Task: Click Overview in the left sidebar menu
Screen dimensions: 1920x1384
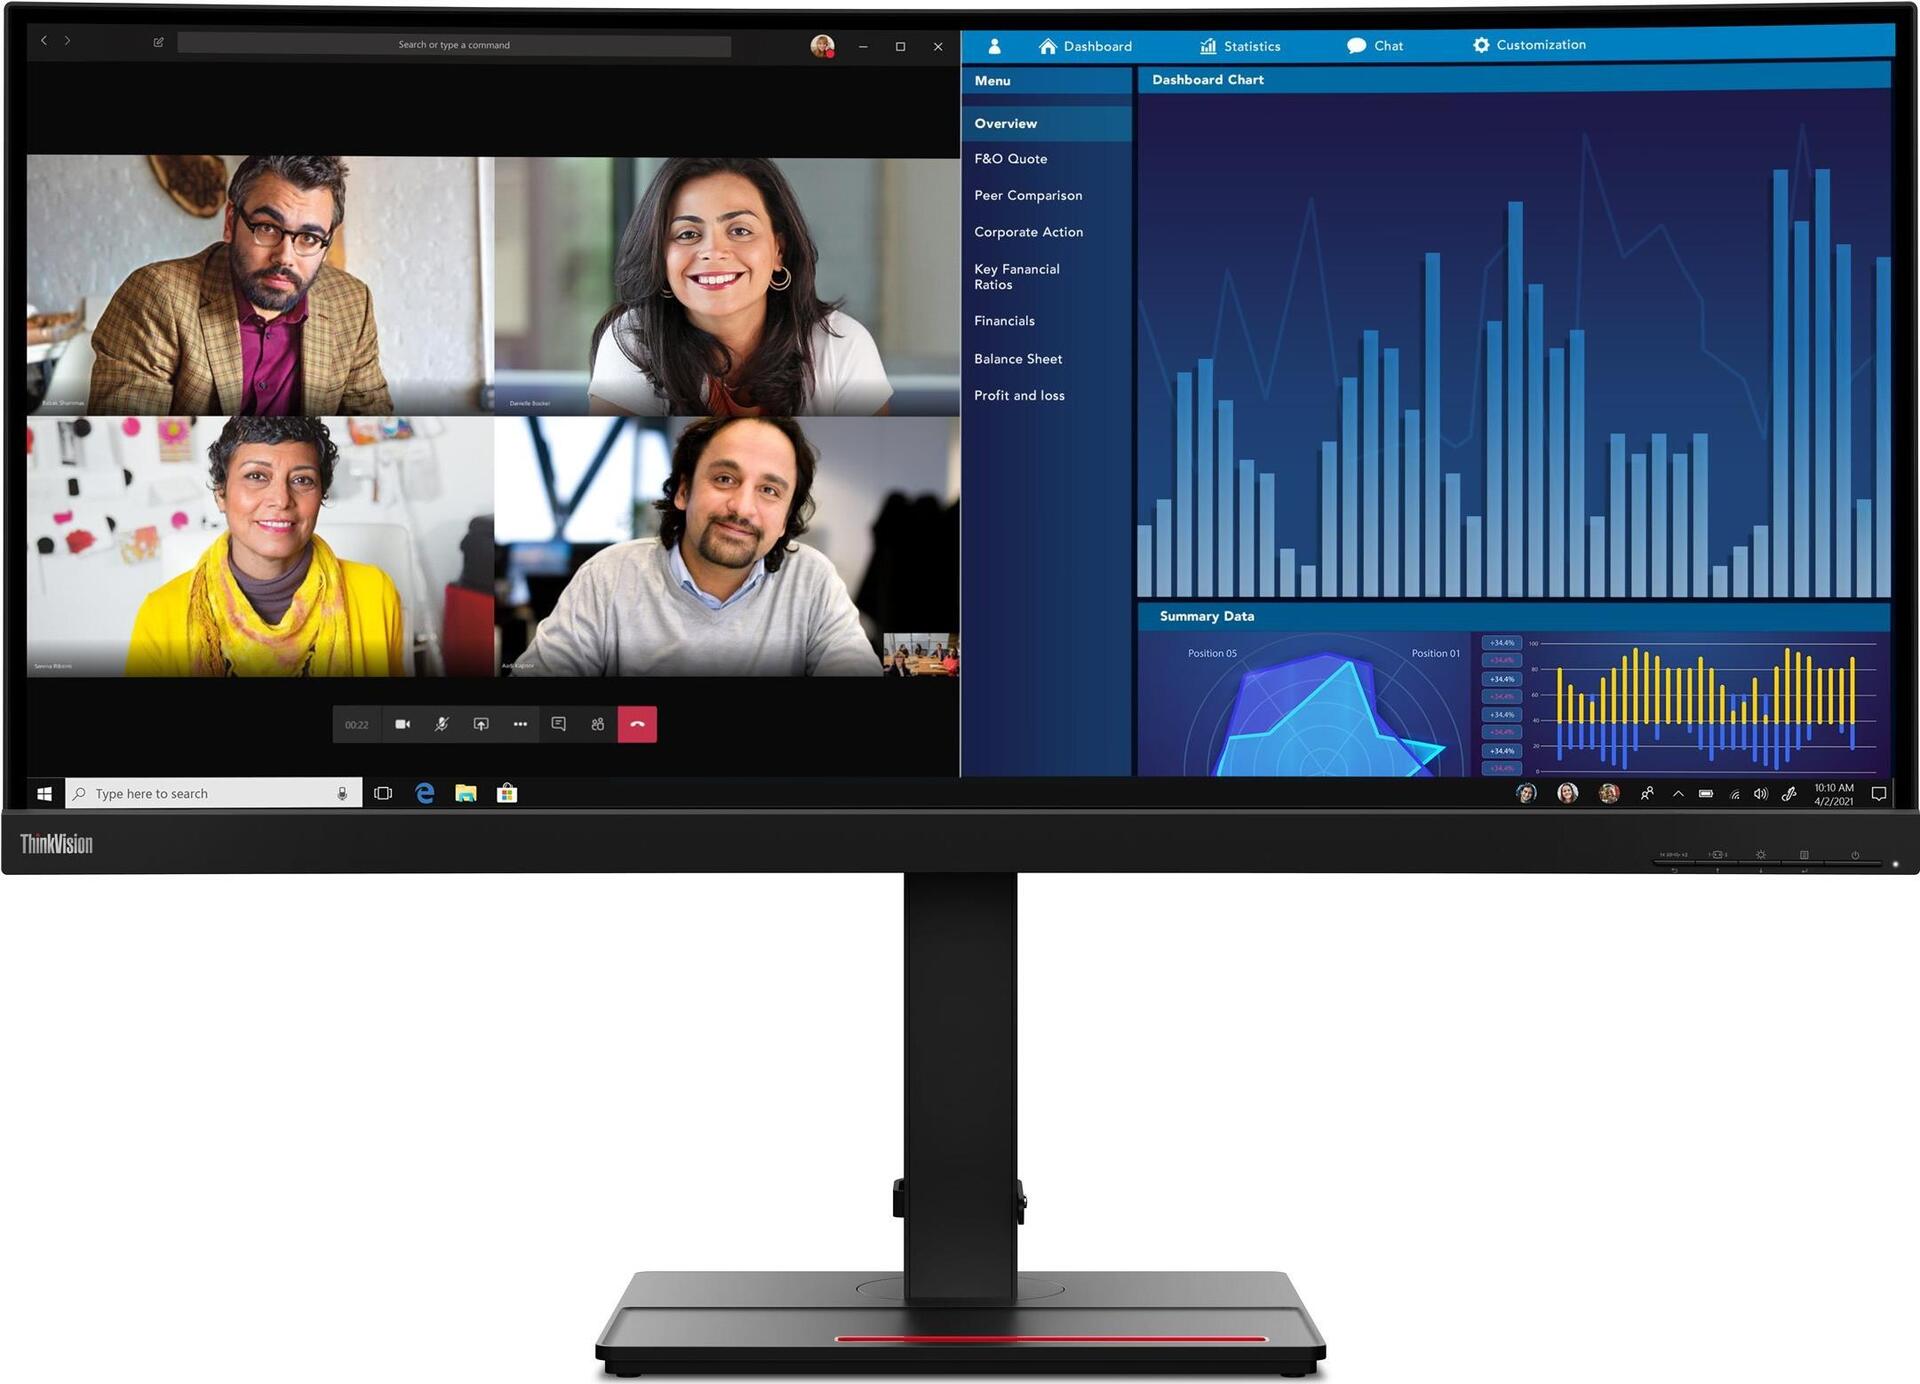Action: tap(1043, 124)
